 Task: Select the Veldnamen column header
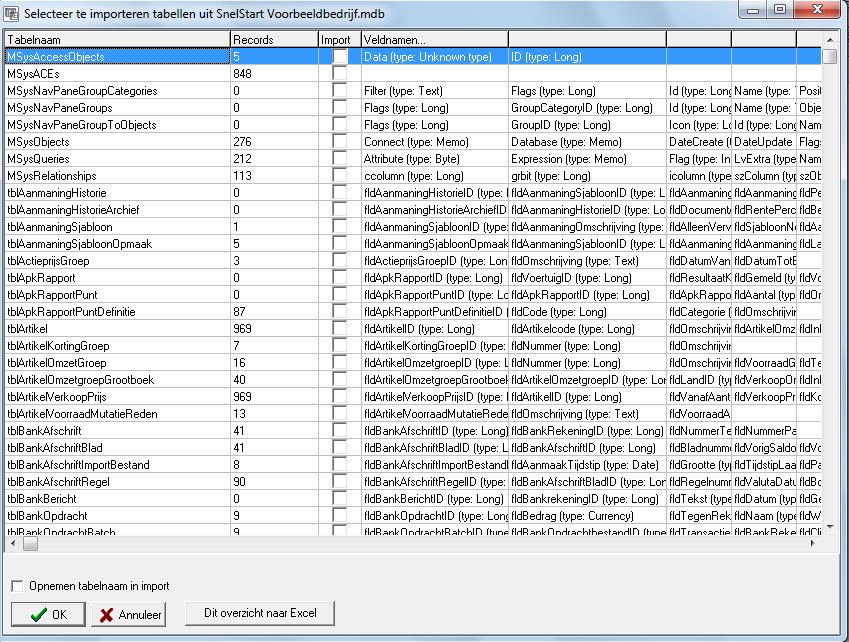434,40
